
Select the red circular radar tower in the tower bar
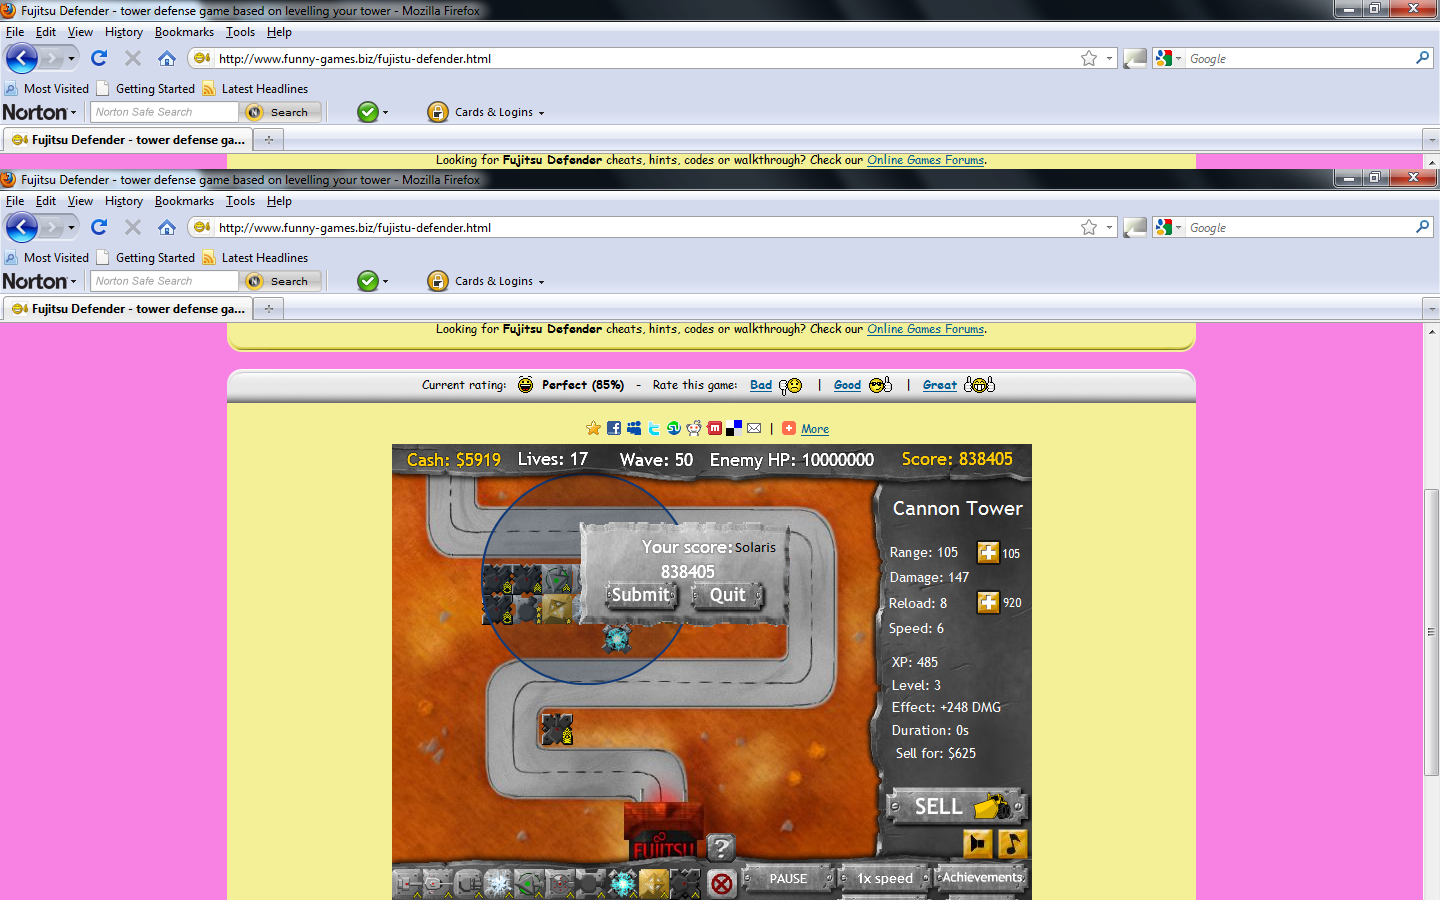pos(560,884)
